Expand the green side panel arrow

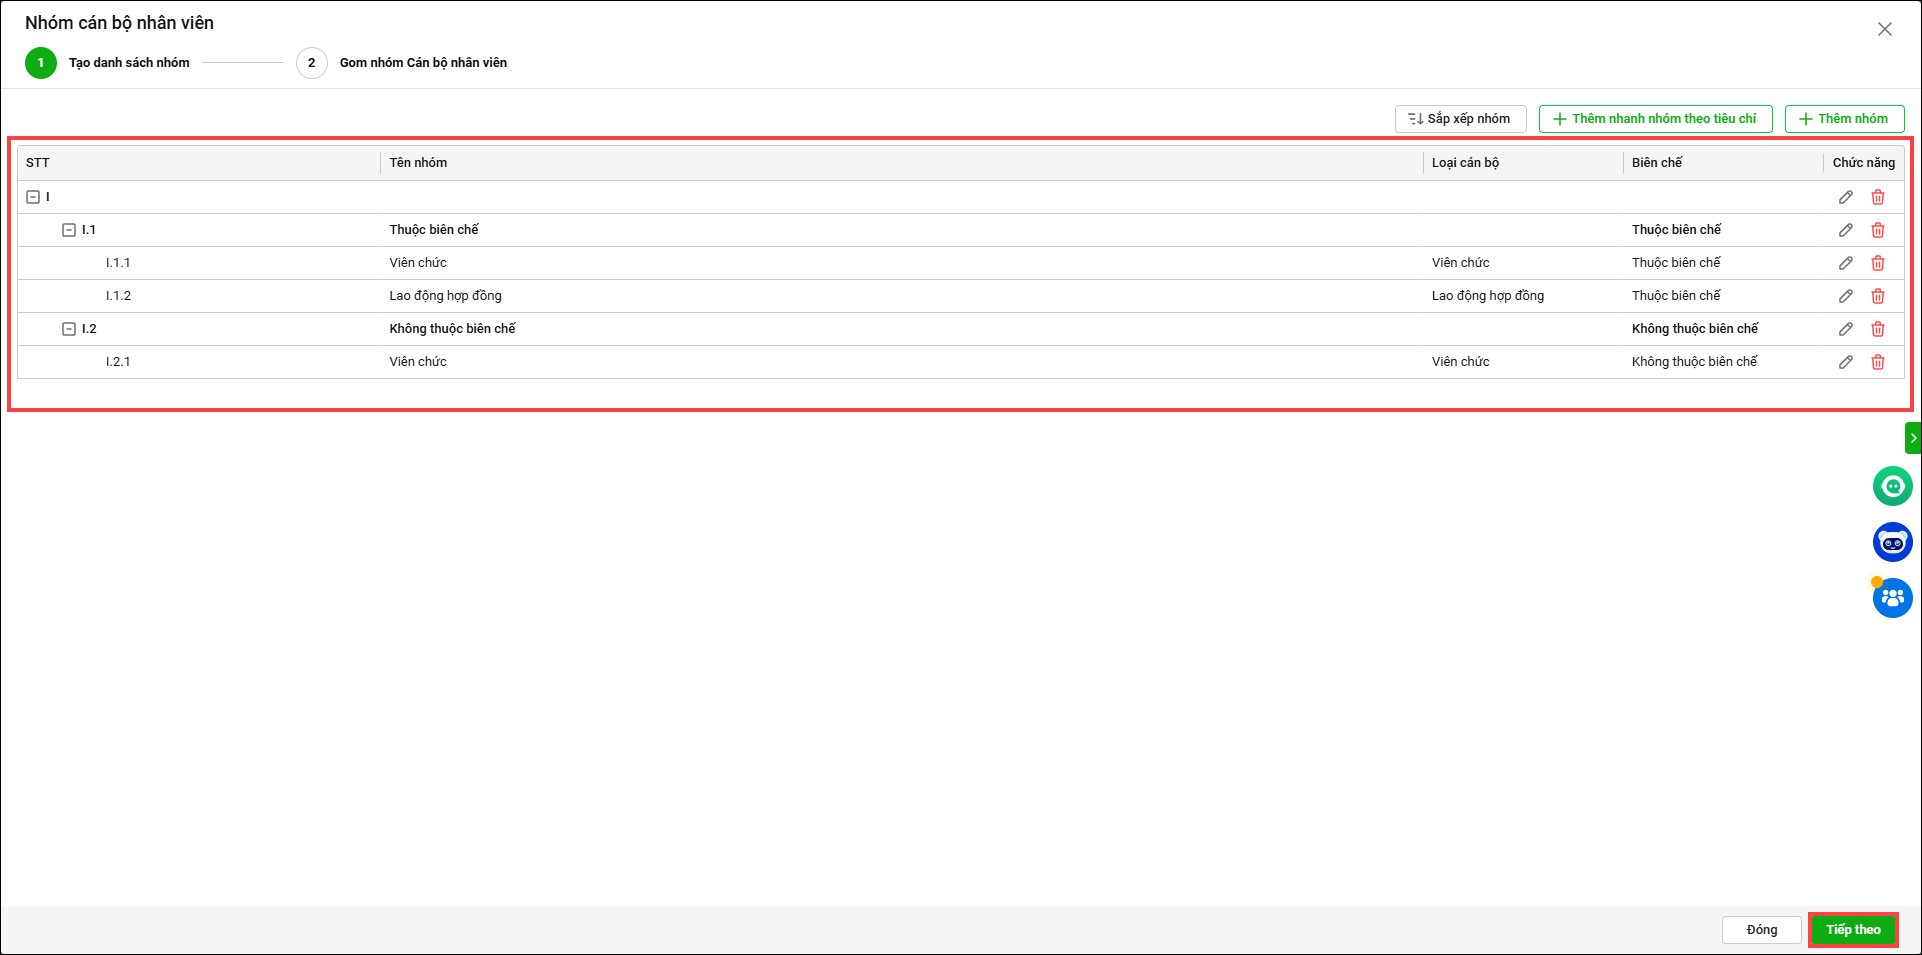[x=1913, y=438]
